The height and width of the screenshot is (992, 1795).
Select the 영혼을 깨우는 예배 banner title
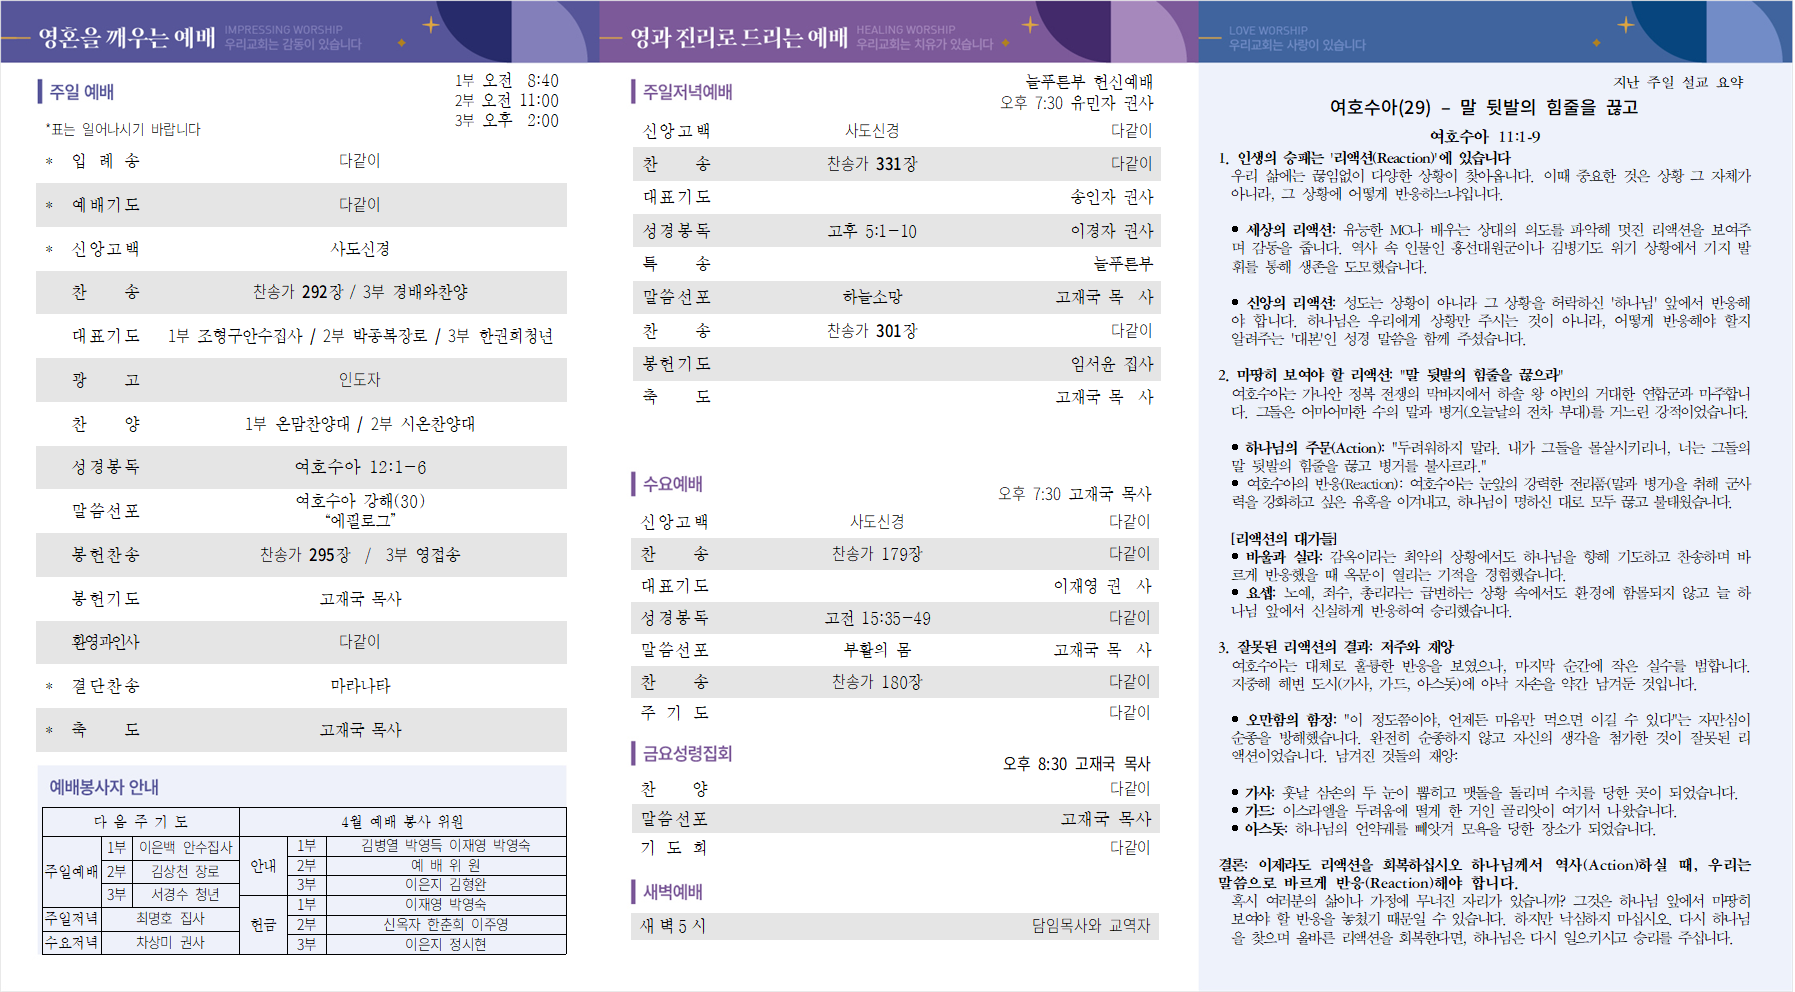(x=127, y=38)
